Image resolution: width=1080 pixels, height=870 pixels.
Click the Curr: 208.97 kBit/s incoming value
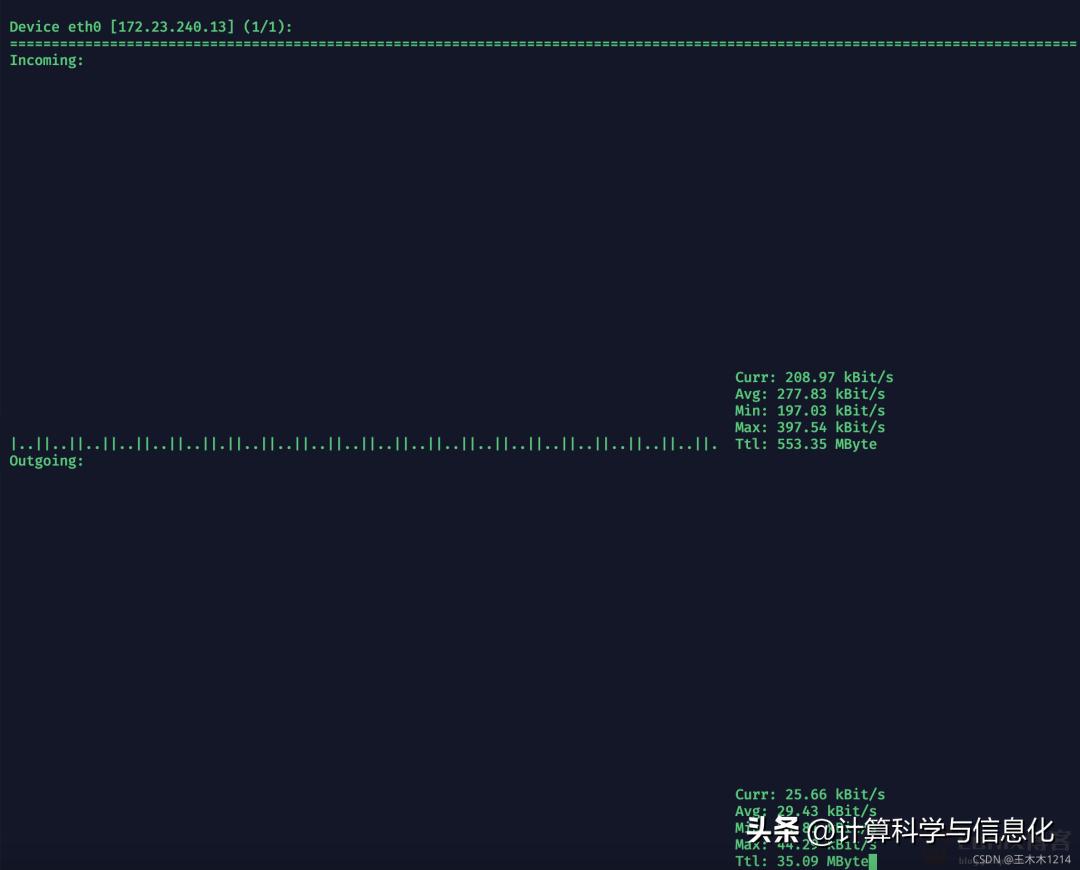(x=814, y=377)
